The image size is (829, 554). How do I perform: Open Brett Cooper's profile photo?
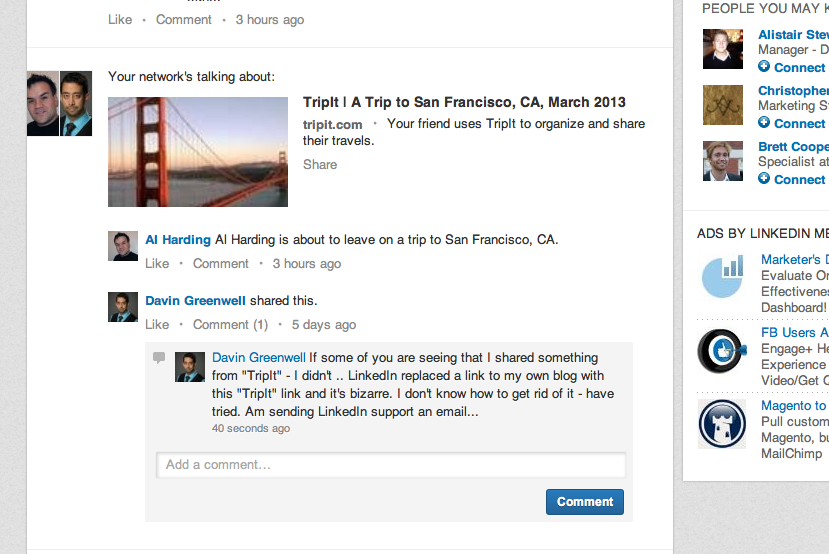click(x=723, y=161)
